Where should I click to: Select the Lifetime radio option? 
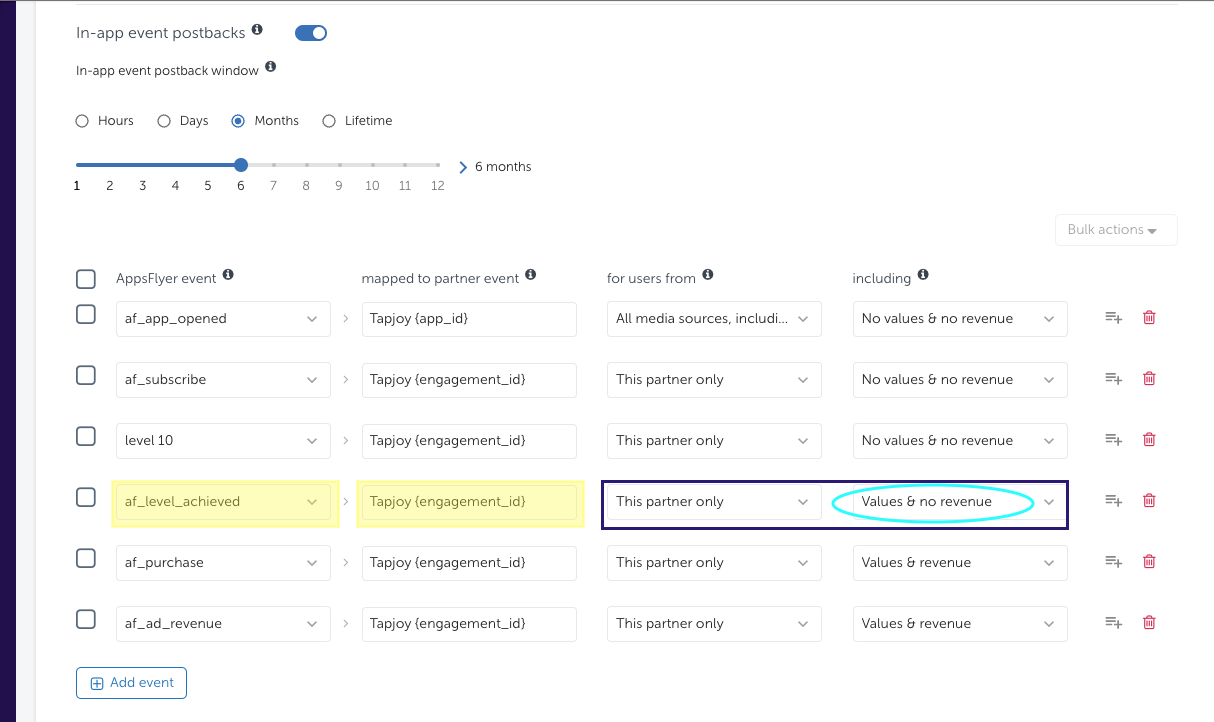pos(329,121)
